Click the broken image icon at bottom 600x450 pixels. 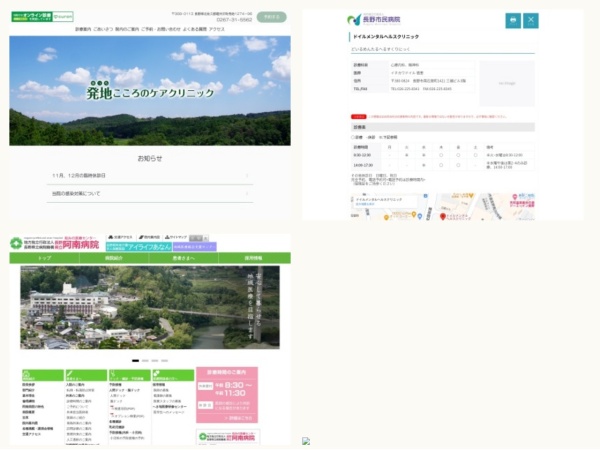(306, 441)
